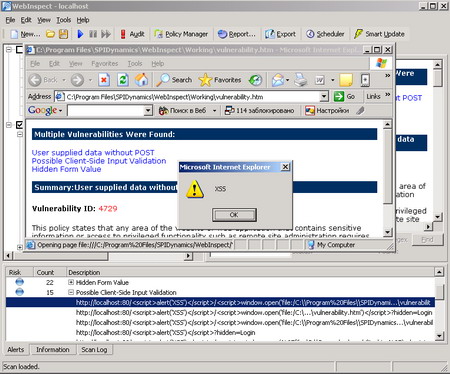
Task: Click the Mail icon in Internet Explorer toolbar
Action: tap(278, 80)
